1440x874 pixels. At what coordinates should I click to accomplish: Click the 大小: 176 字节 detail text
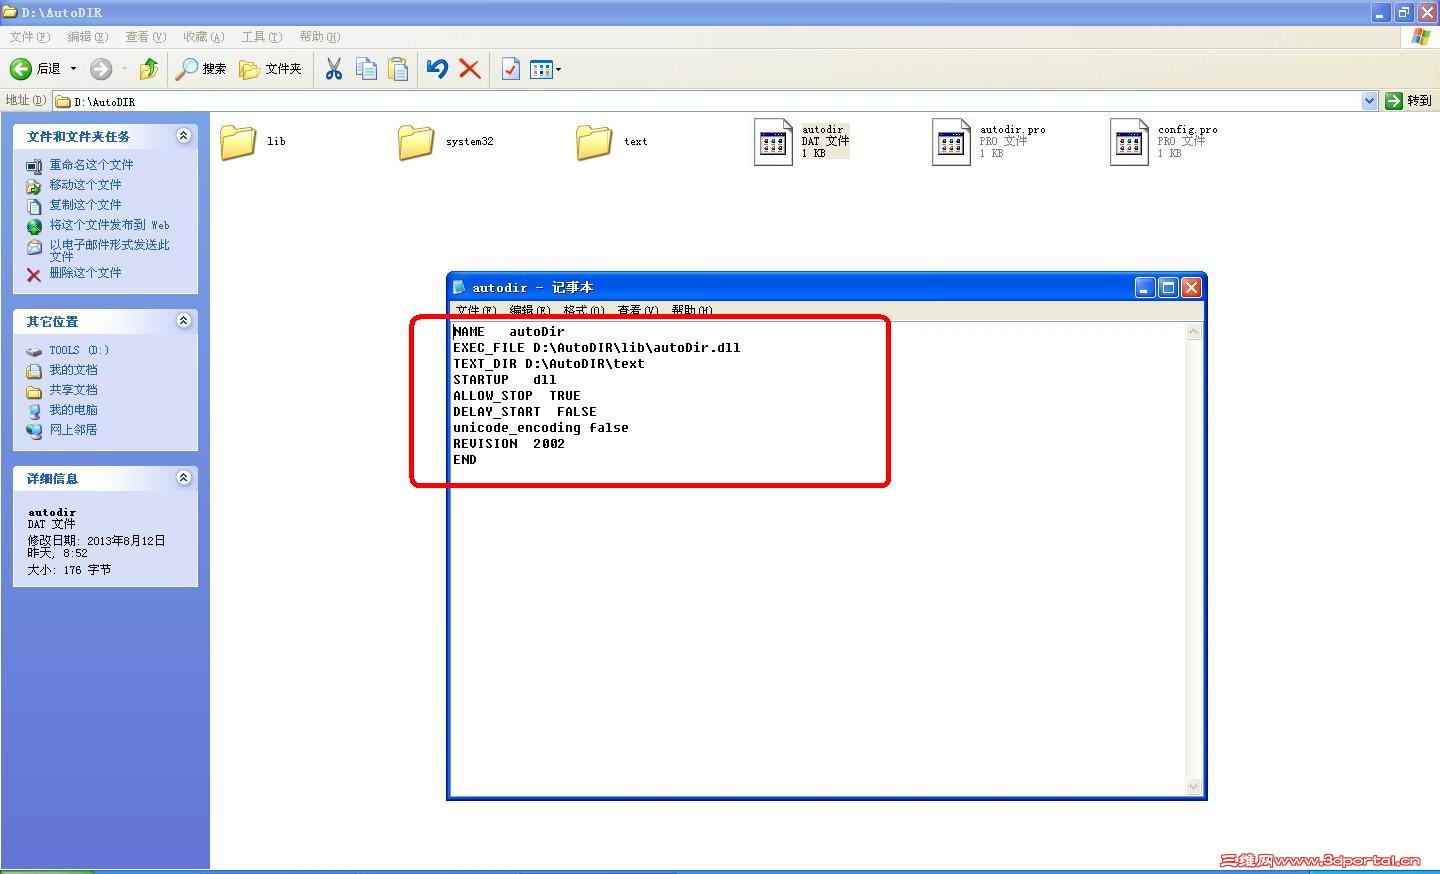(69, 570)
